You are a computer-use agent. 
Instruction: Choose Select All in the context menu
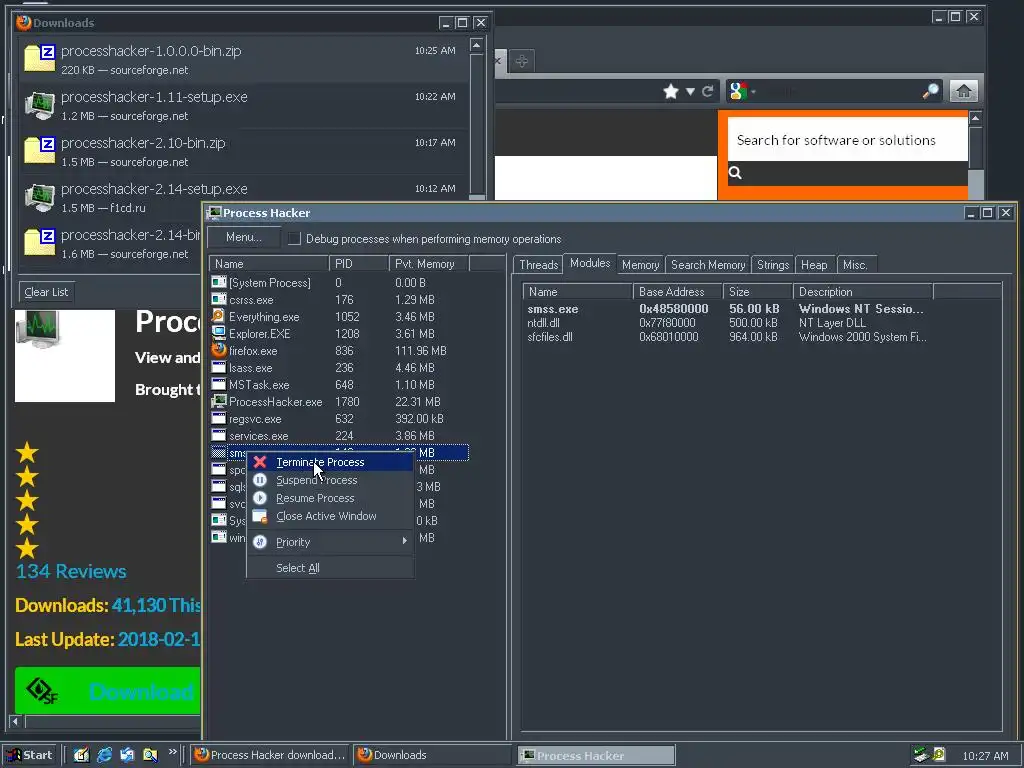click(330, 568)
